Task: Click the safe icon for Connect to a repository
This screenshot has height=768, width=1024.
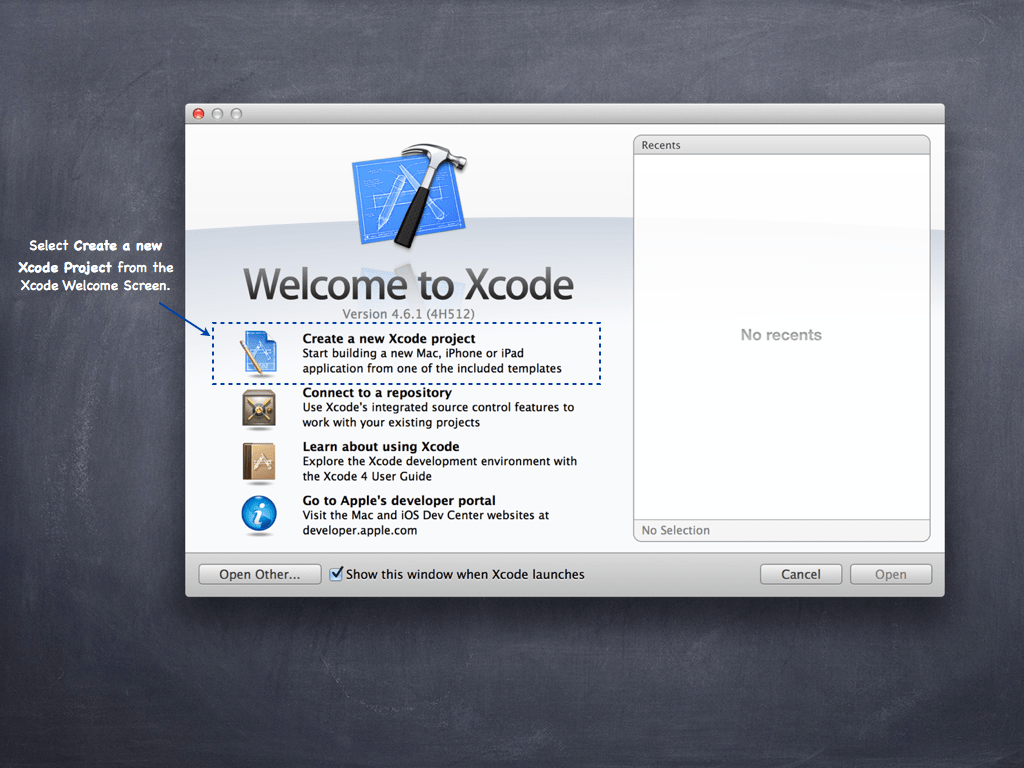Action: (x=259, y=409)
